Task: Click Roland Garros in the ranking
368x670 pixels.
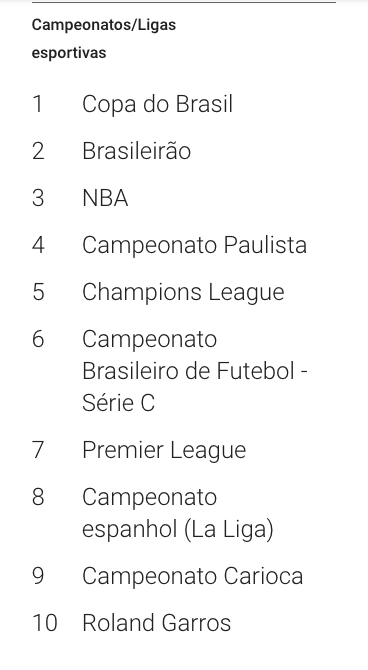Action: pyautogui.click(x=156, y=623)
